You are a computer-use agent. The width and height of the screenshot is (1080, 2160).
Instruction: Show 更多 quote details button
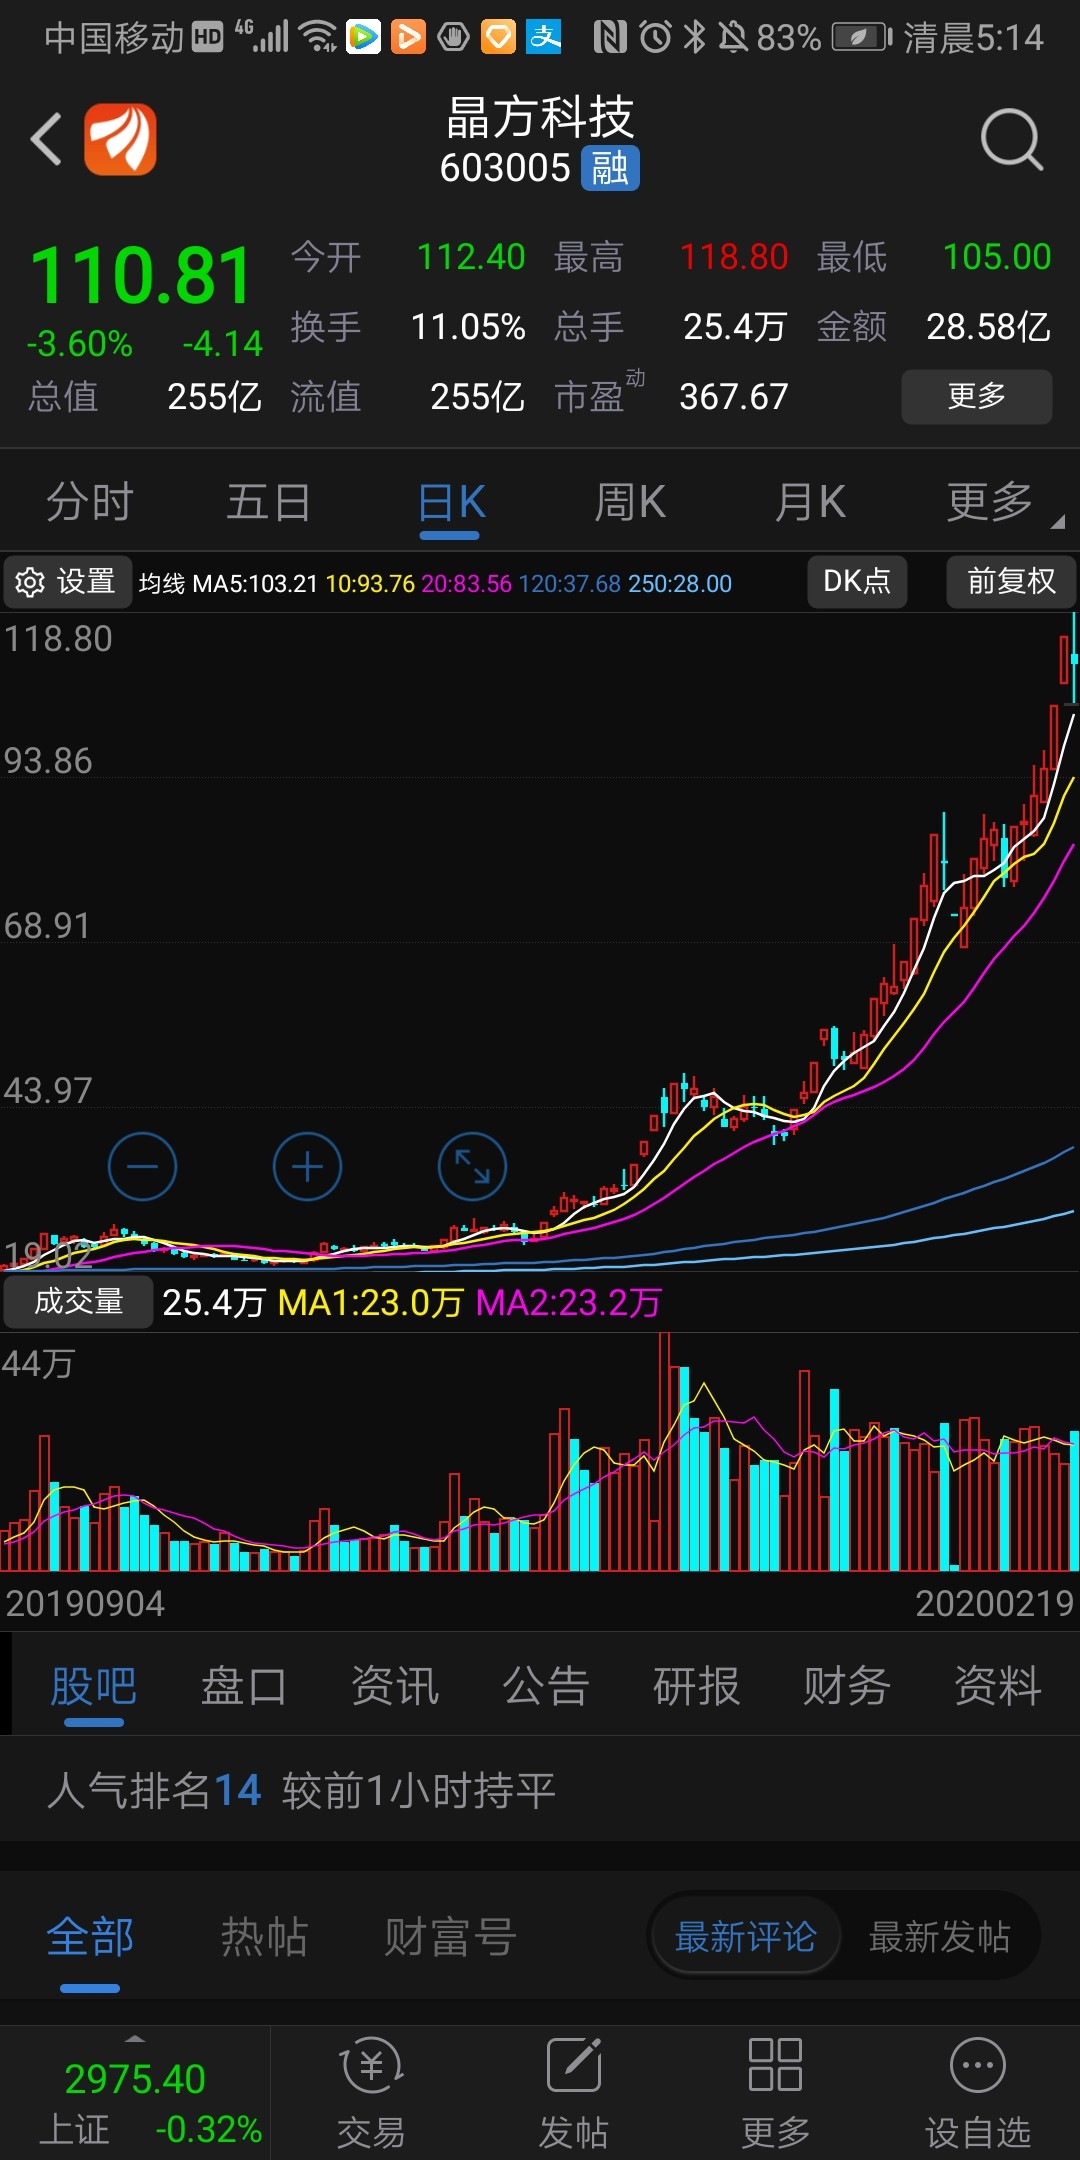(x=977, y=397)
